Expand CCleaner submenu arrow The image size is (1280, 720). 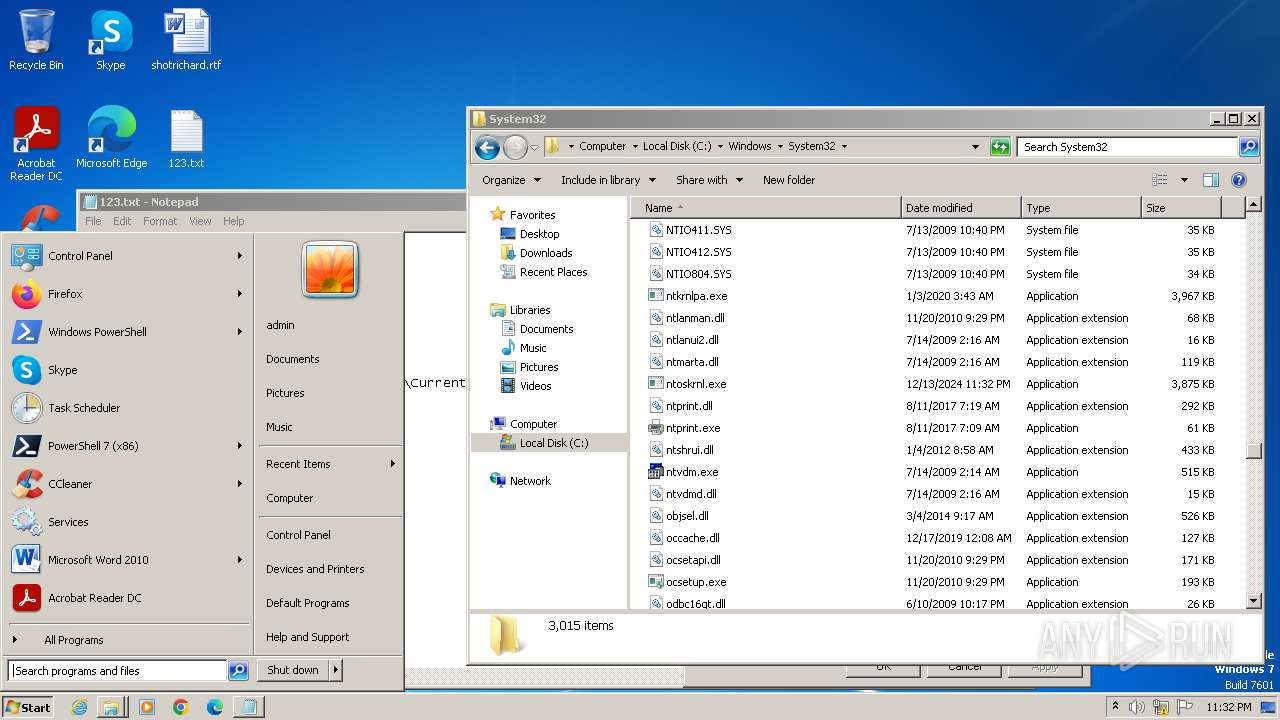coord(240,484)
